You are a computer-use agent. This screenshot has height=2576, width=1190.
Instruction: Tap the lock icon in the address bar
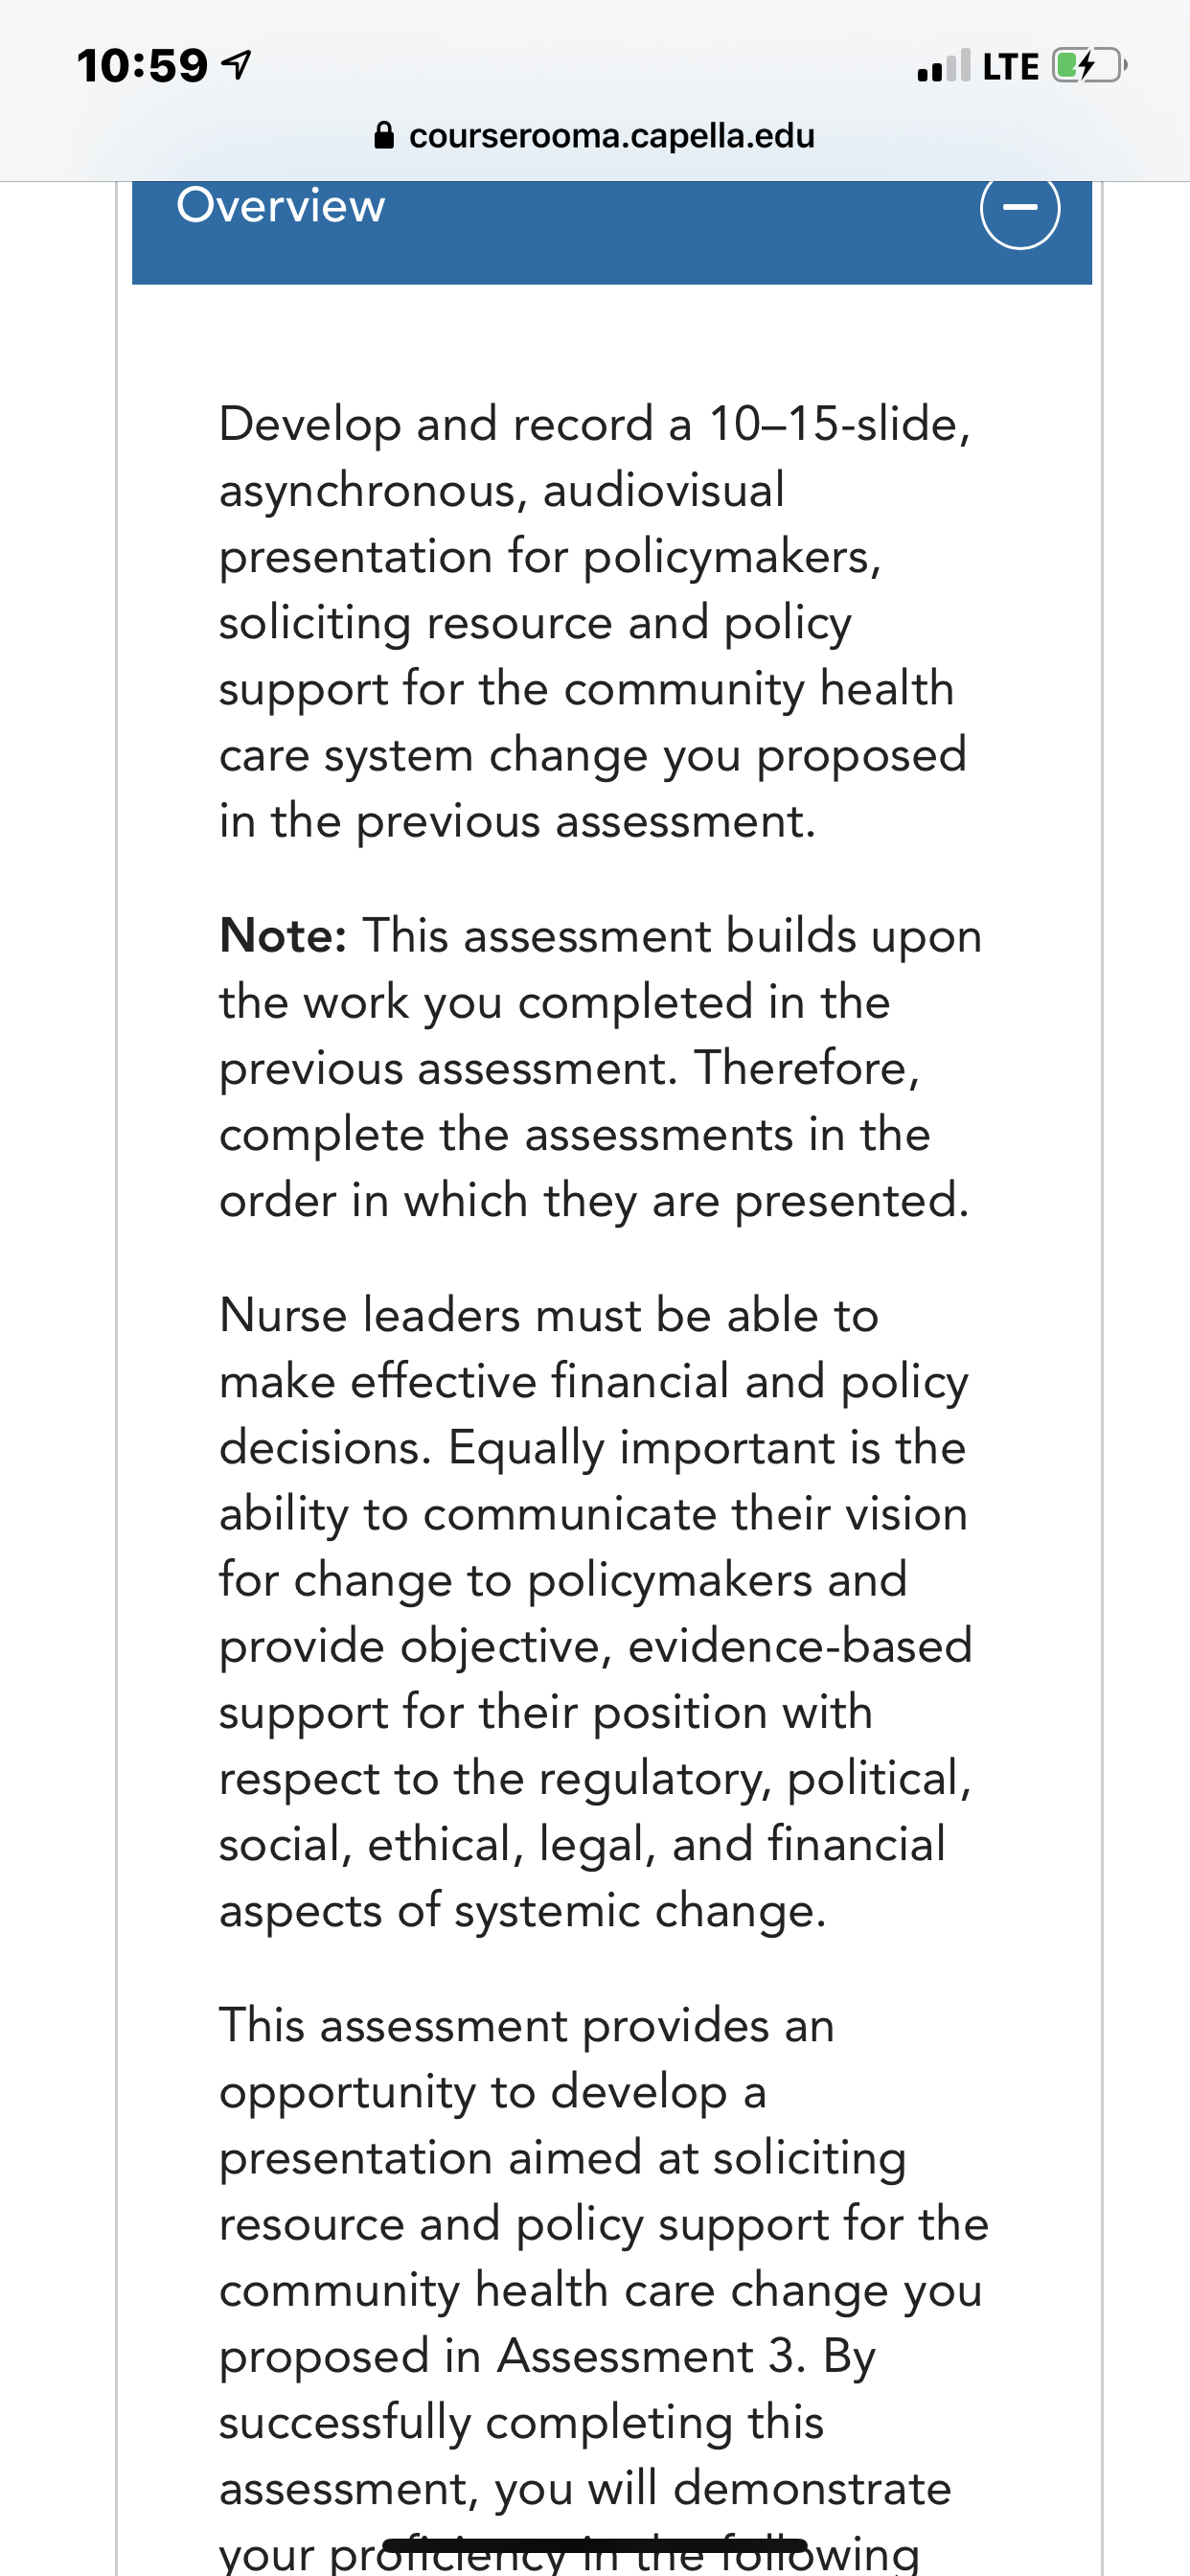click(x=384, y=135)
